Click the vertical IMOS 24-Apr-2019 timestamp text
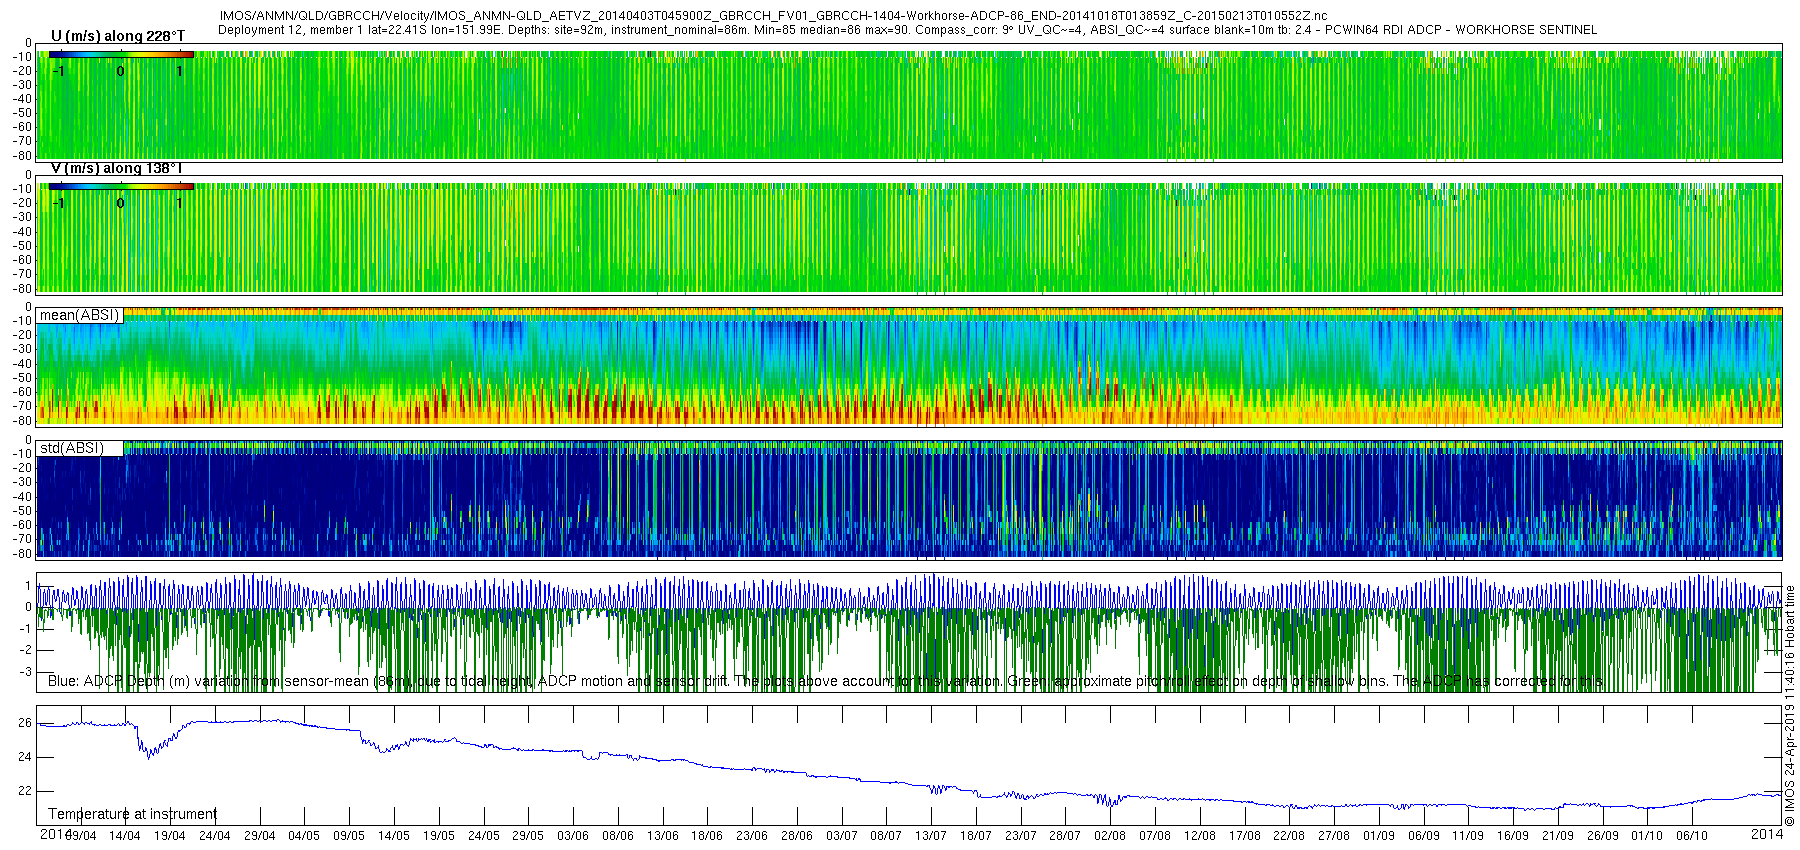 tap(1790, 706)
